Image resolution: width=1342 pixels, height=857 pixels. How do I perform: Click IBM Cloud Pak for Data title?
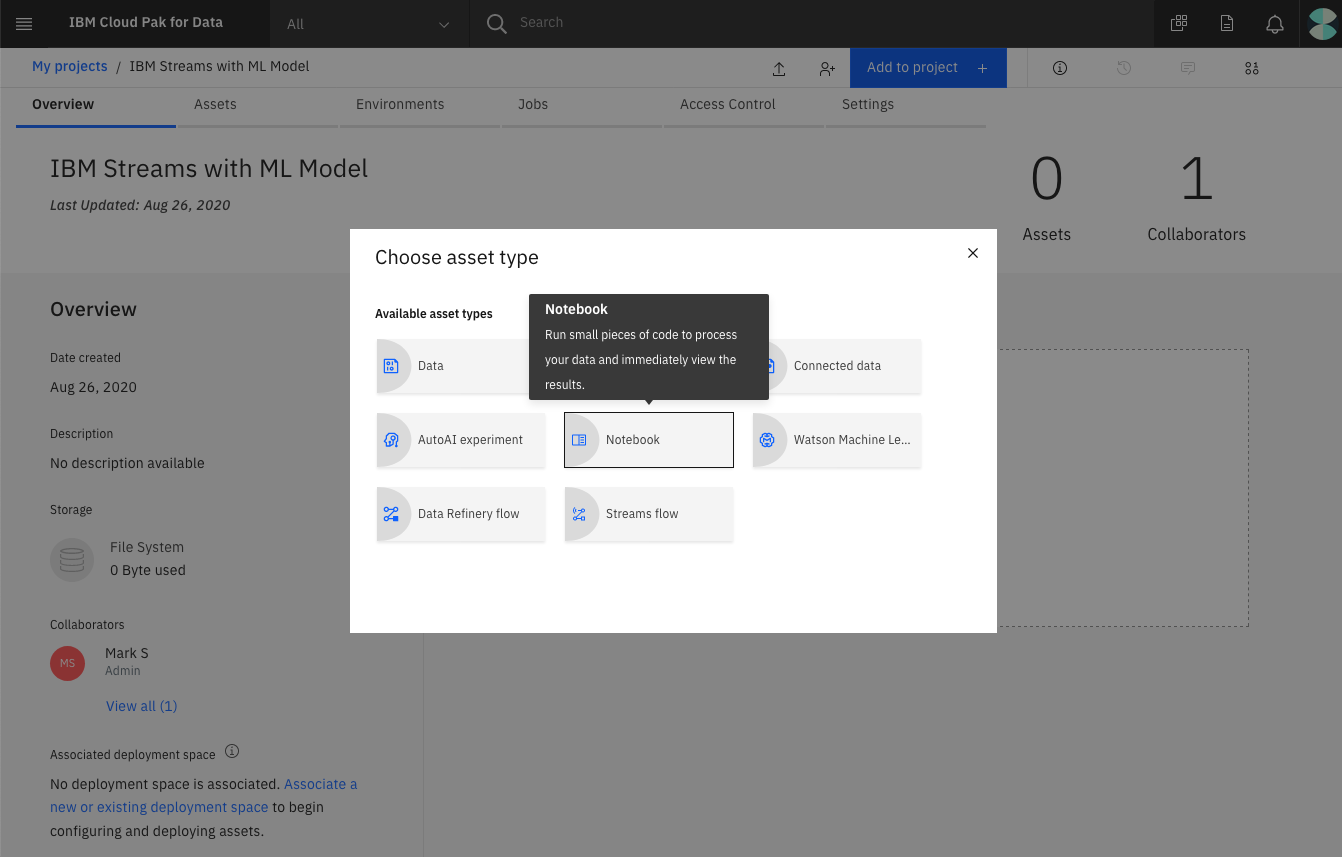click(x=146, y=22)
